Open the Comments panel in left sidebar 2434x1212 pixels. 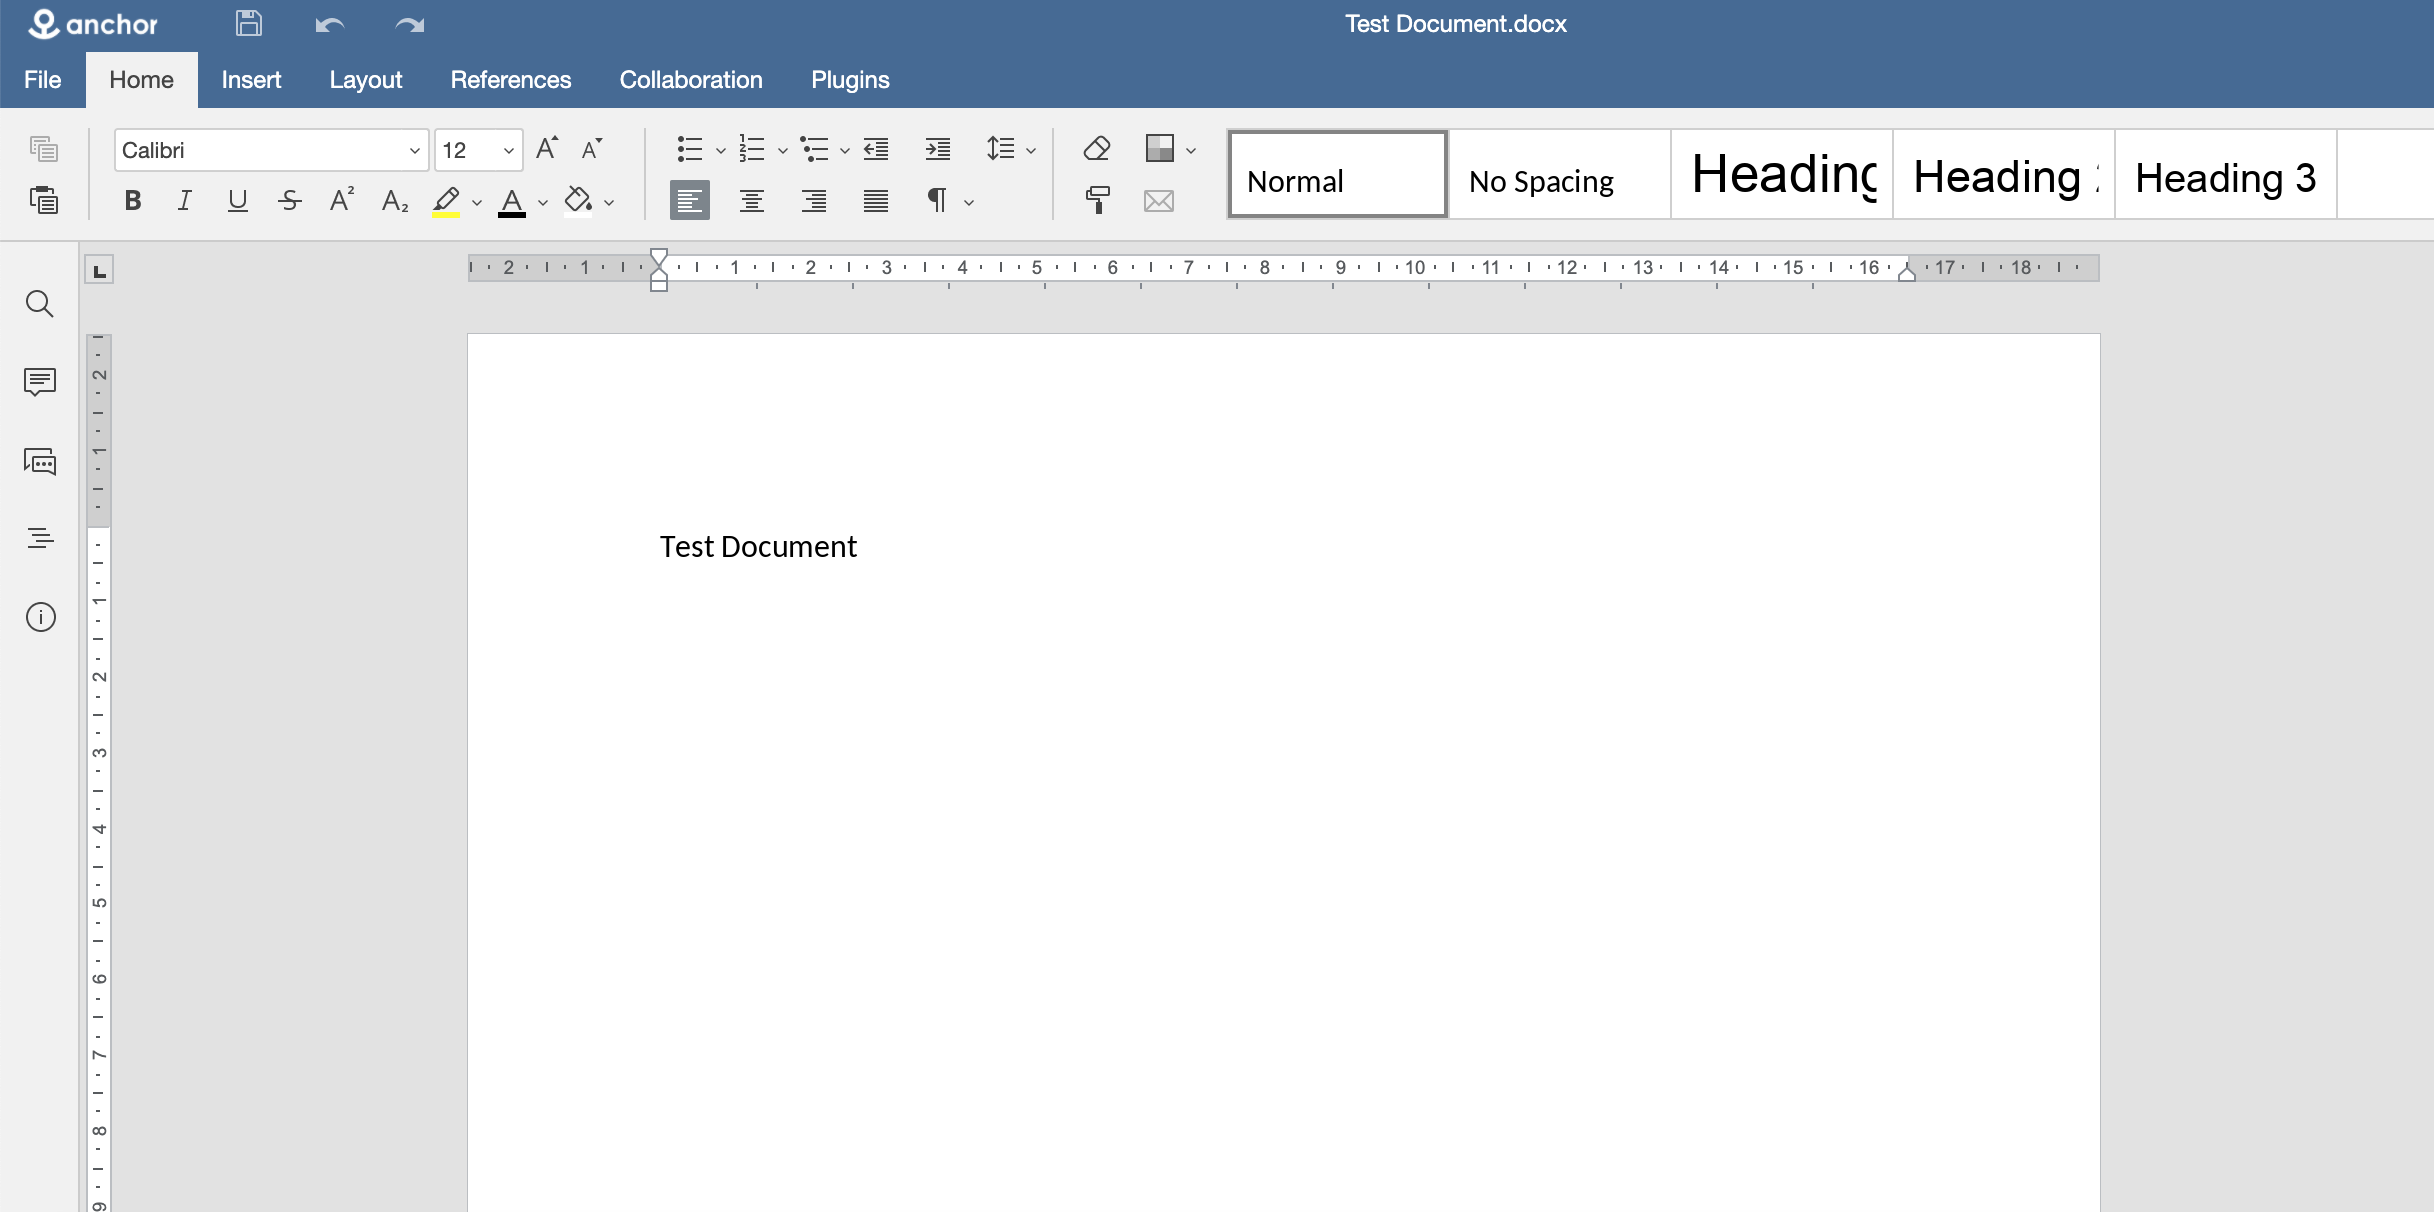coord(40,382)
